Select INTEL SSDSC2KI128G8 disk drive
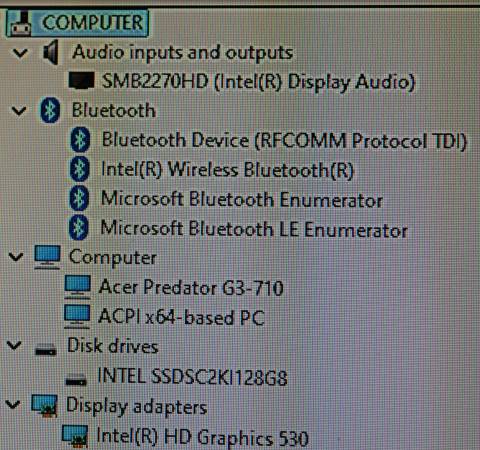 (192, 376)
